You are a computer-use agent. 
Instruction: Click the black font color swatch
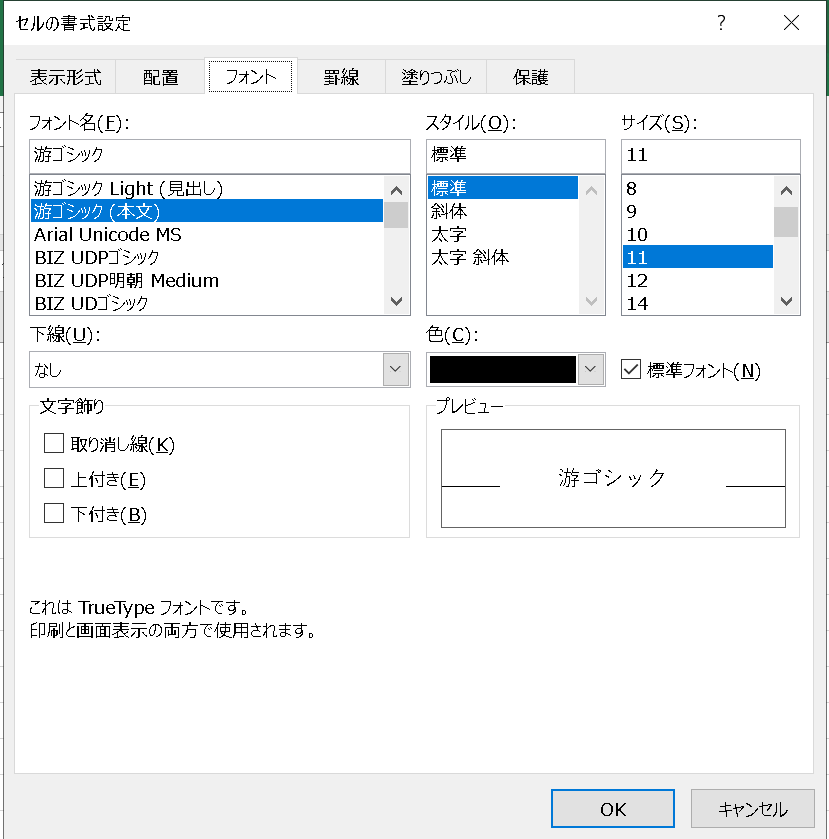coord(503,369)
